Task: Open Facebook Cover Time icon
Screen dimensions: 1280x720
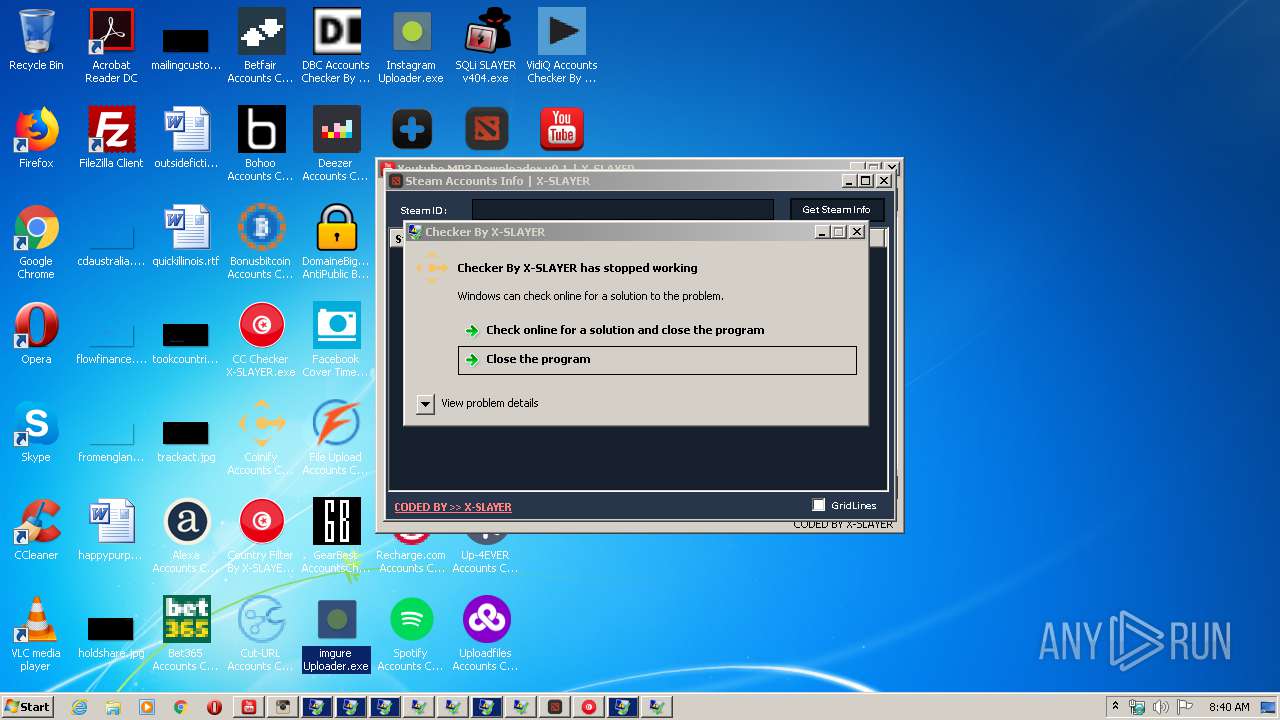Action: 336,340
